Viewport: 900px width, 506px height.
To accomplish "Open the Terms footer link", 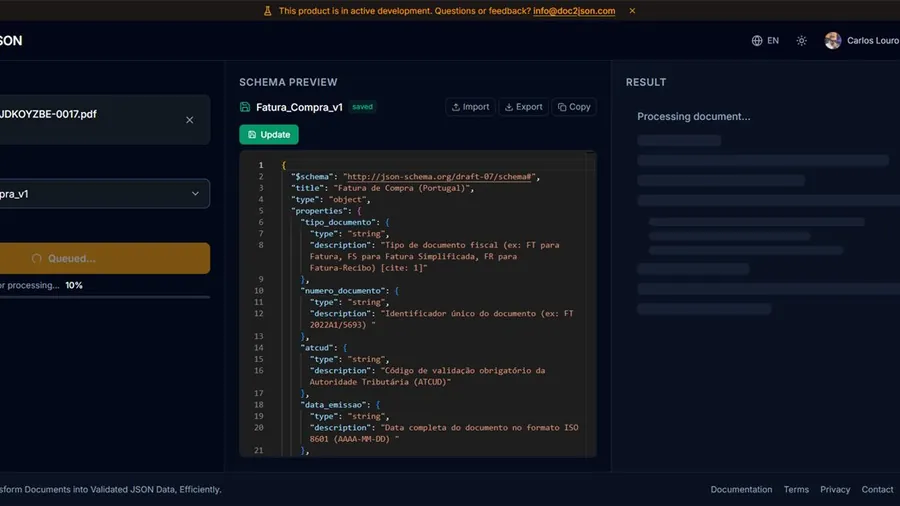I will (796, 489).
